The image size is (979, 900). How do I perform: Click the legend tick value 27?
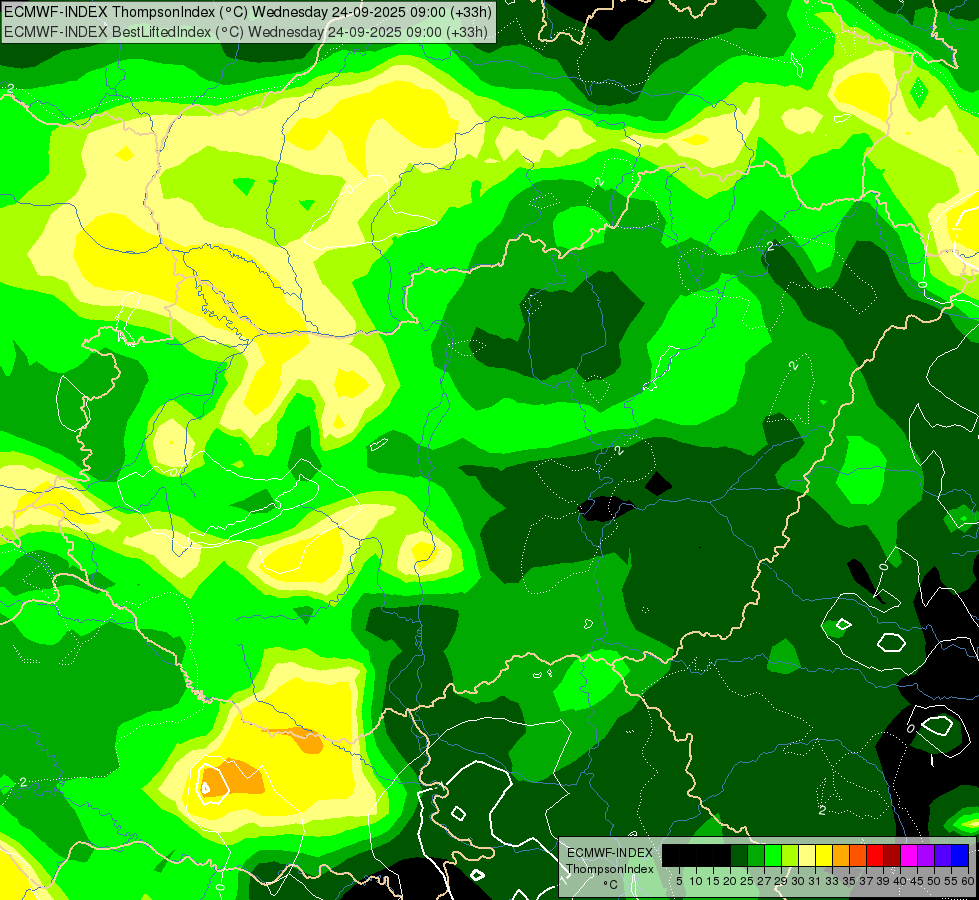[764, 881]
